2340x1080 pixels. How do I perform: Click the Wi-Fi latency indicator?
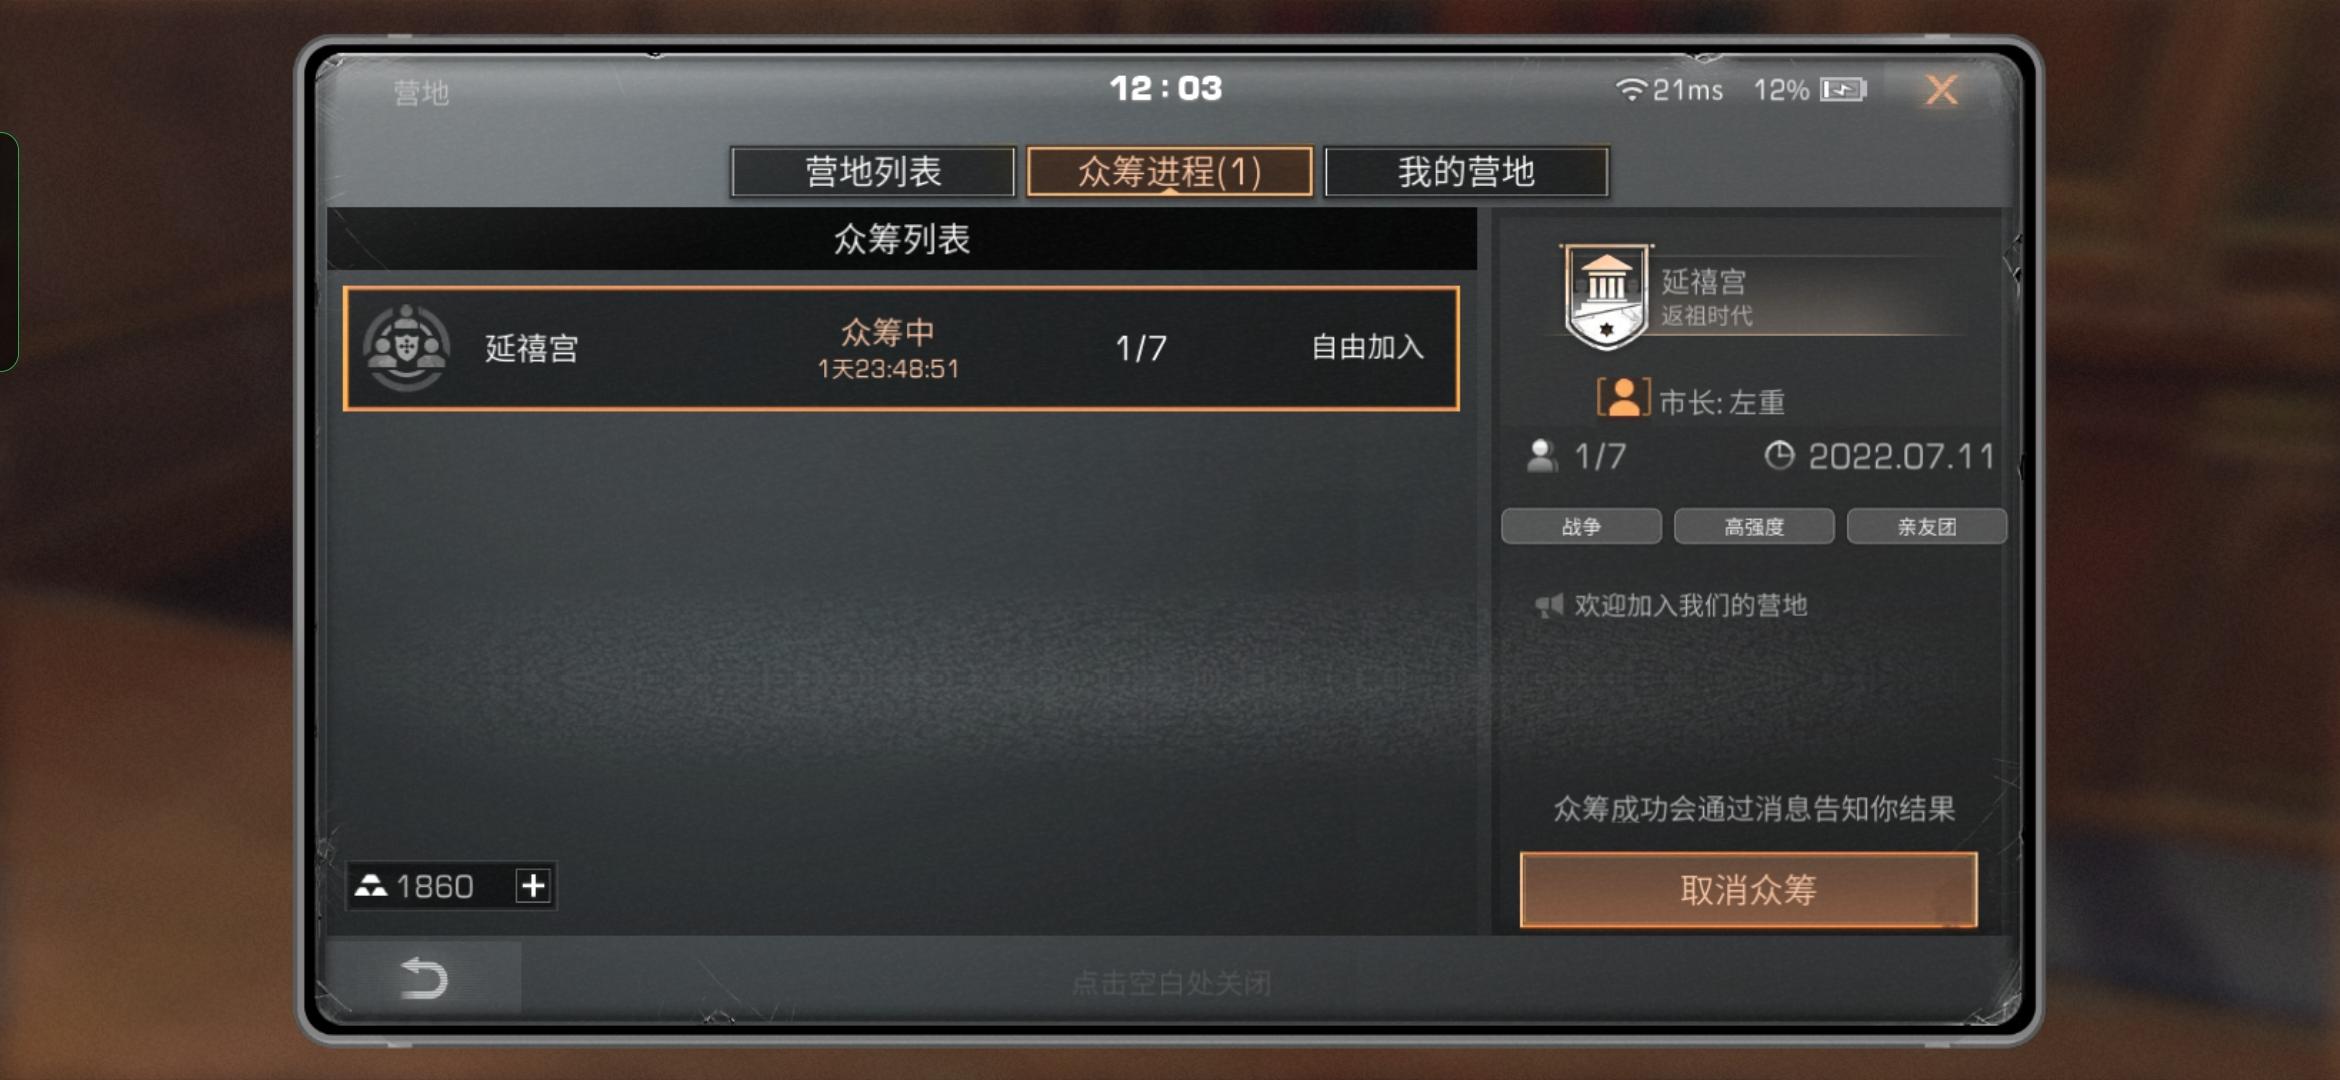(x=1669, y=90)
